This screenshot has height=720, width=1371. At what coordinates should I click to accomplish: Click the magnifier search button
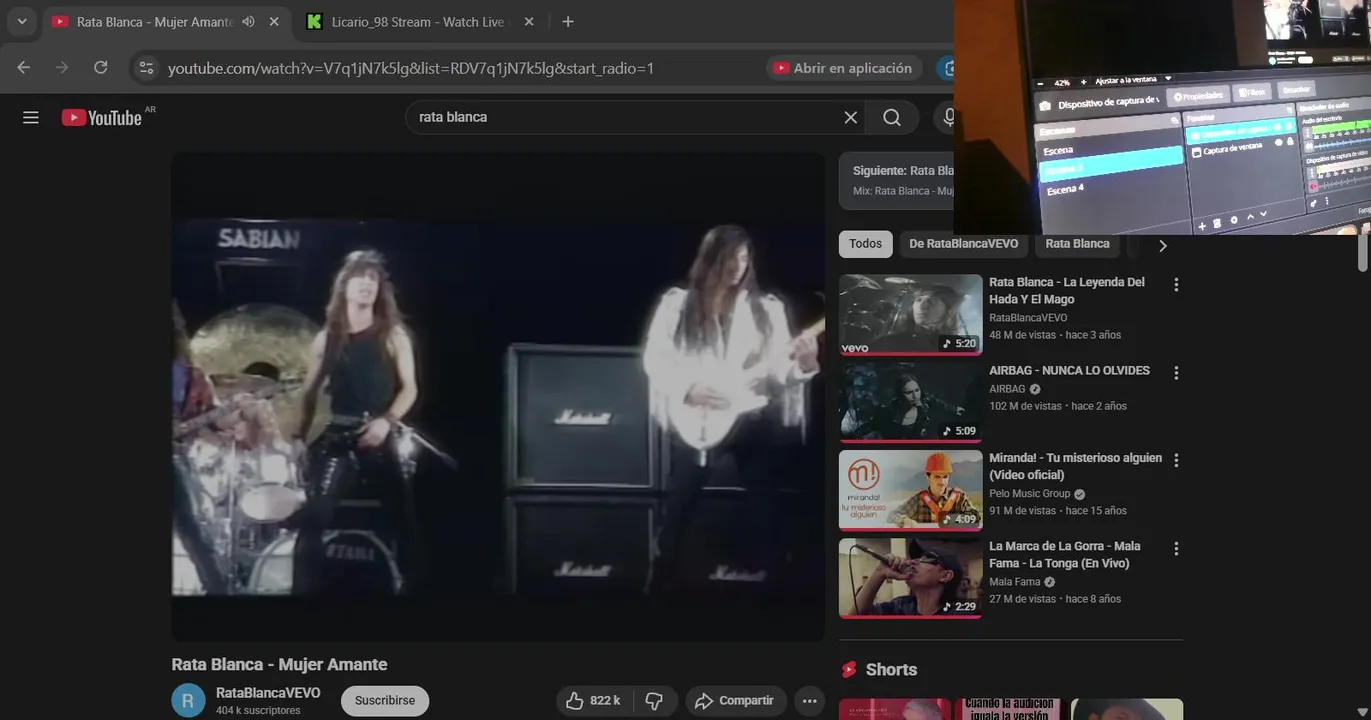click(892, 118)
